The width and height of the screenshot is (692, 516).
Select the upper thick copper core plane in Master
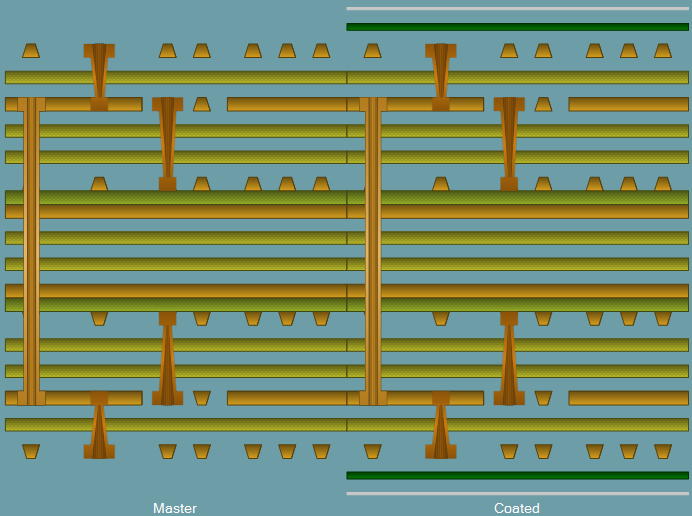pyautogui.click(x=176, y=211)
